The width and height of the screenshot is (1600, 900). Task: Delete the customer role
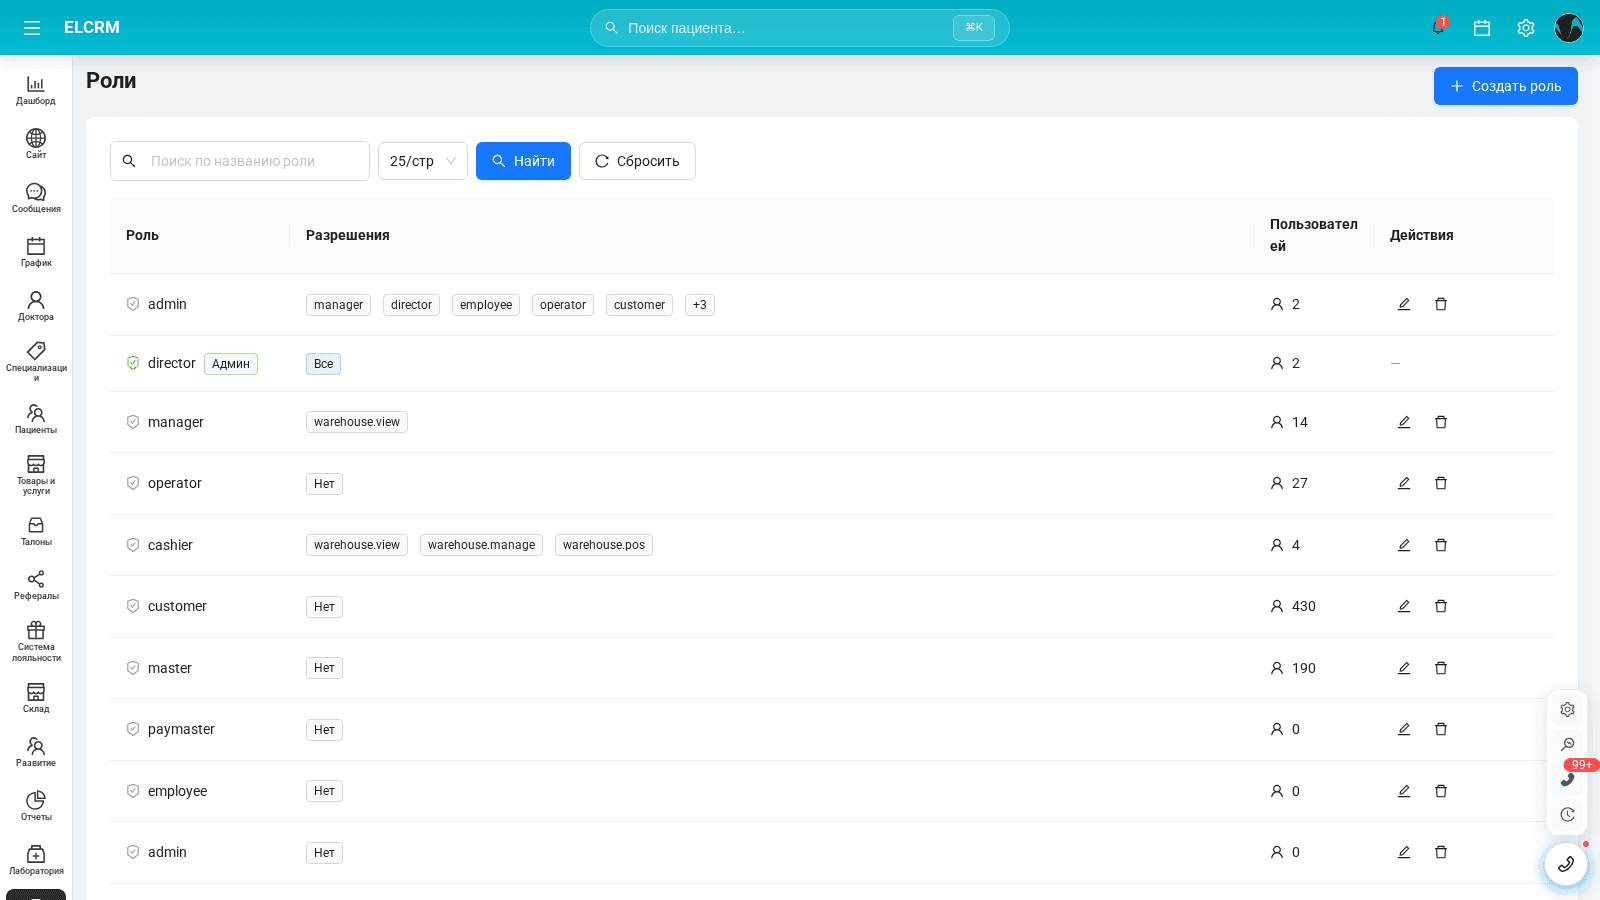(1441, 606)
